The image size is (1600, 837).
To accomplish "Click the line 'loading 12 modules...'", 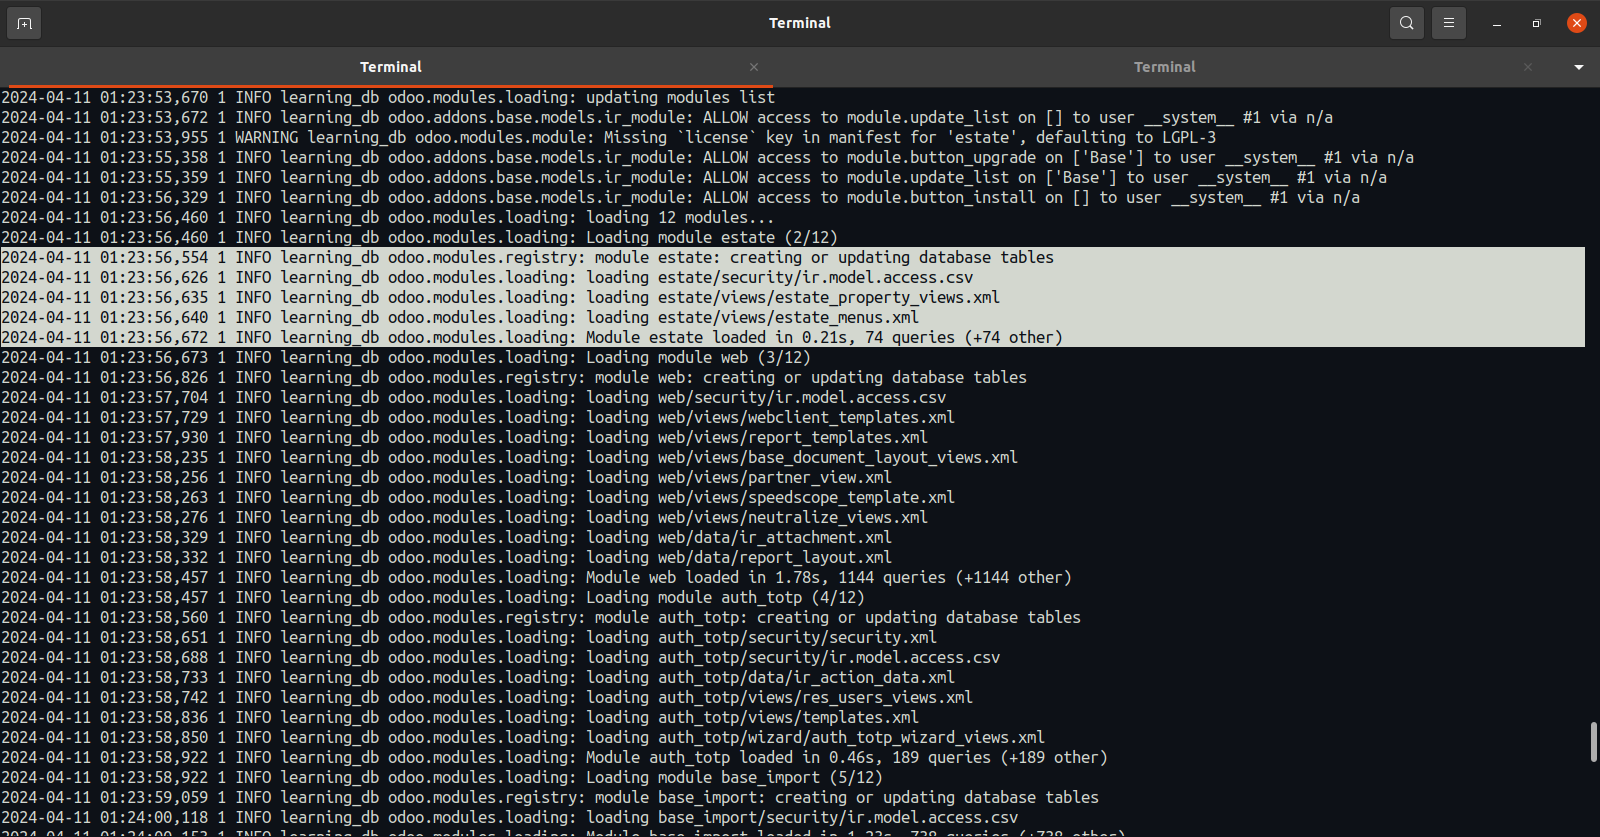I will 388,217.
